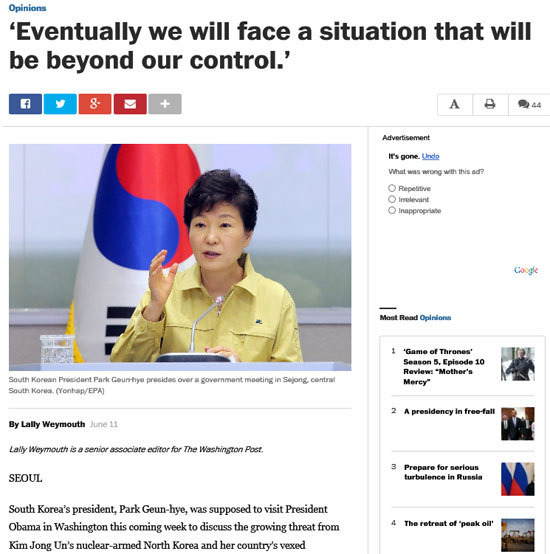Email this article using envelope icon
The image size is (550, 554).
130,104
